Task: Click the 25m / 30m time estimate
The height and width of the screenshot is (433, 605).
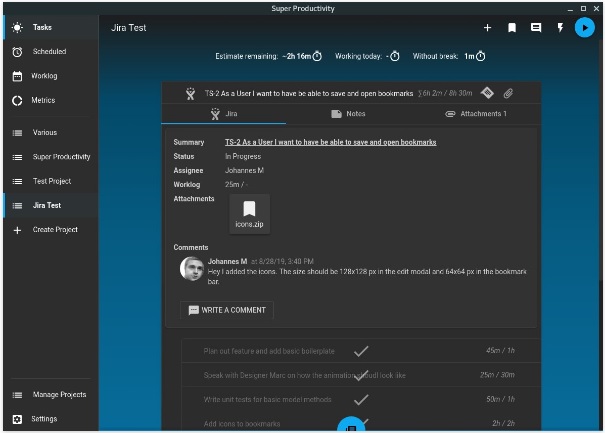Action: point(497,375)
